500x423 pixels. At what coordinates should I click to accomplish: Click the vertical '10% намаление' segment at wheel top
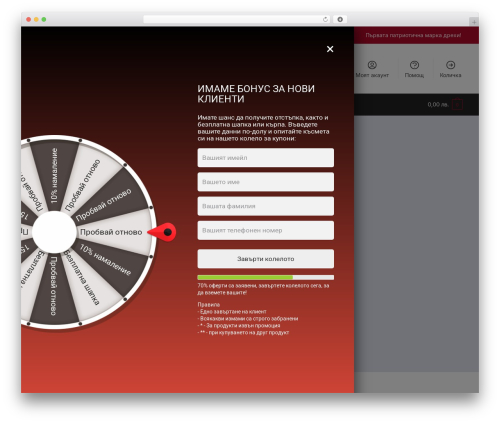tap(54, 176)
